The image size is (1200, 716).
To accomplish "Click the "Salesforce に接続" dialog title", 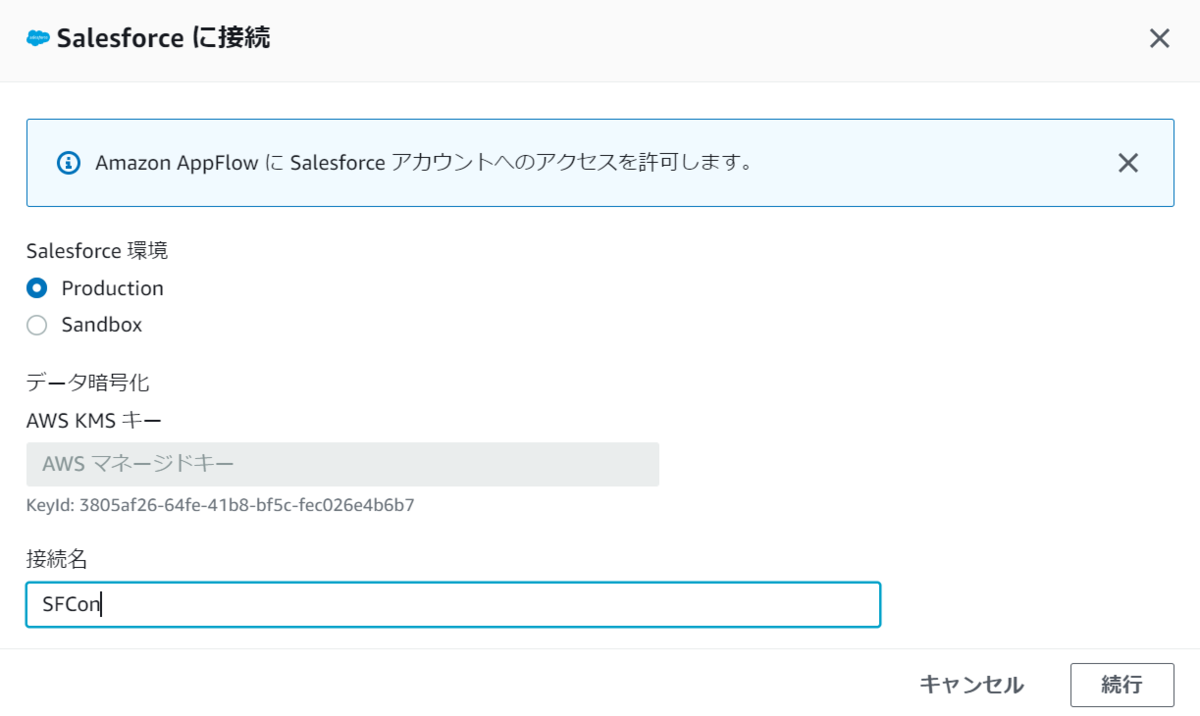I will coord(163,39).
